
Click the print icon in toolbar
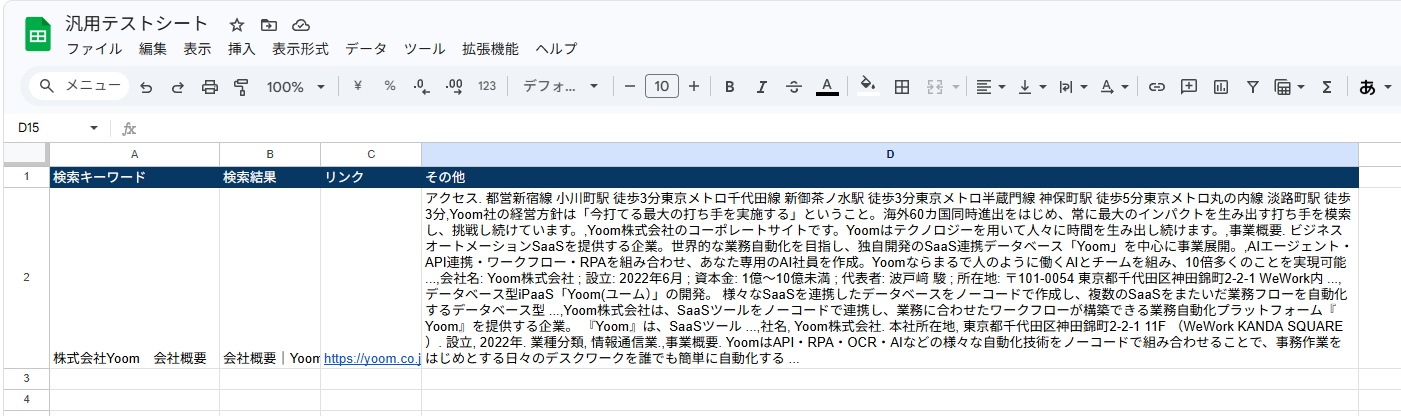pyautogui.click(x=210, y=87)
